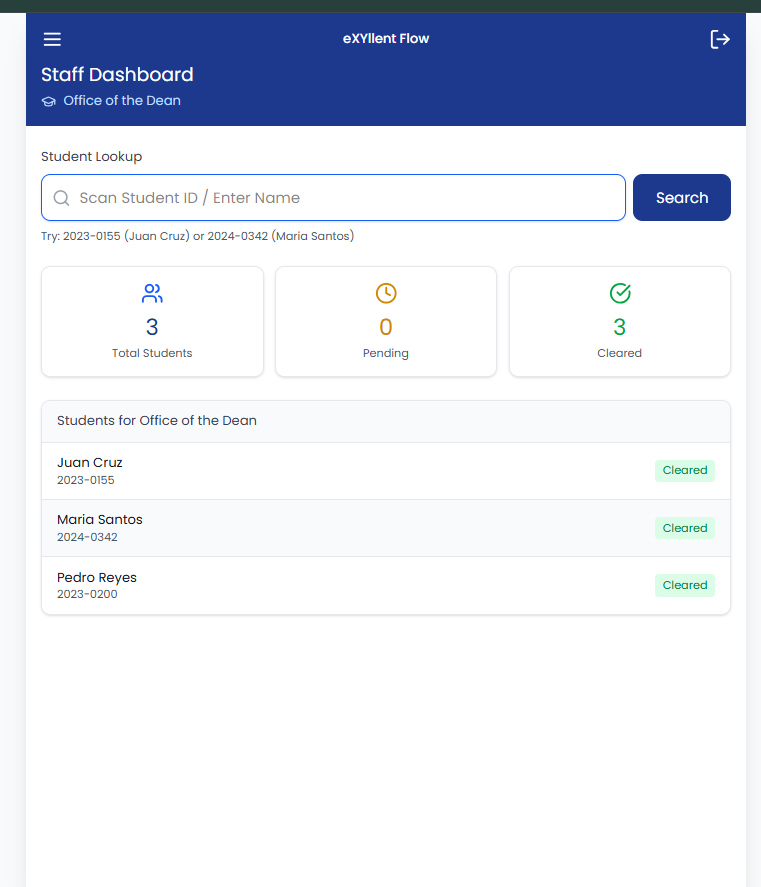Select the clock icon above Pending count
This screenshot has height=887, width=761.
pyautogui.click(x=386, y=293)
